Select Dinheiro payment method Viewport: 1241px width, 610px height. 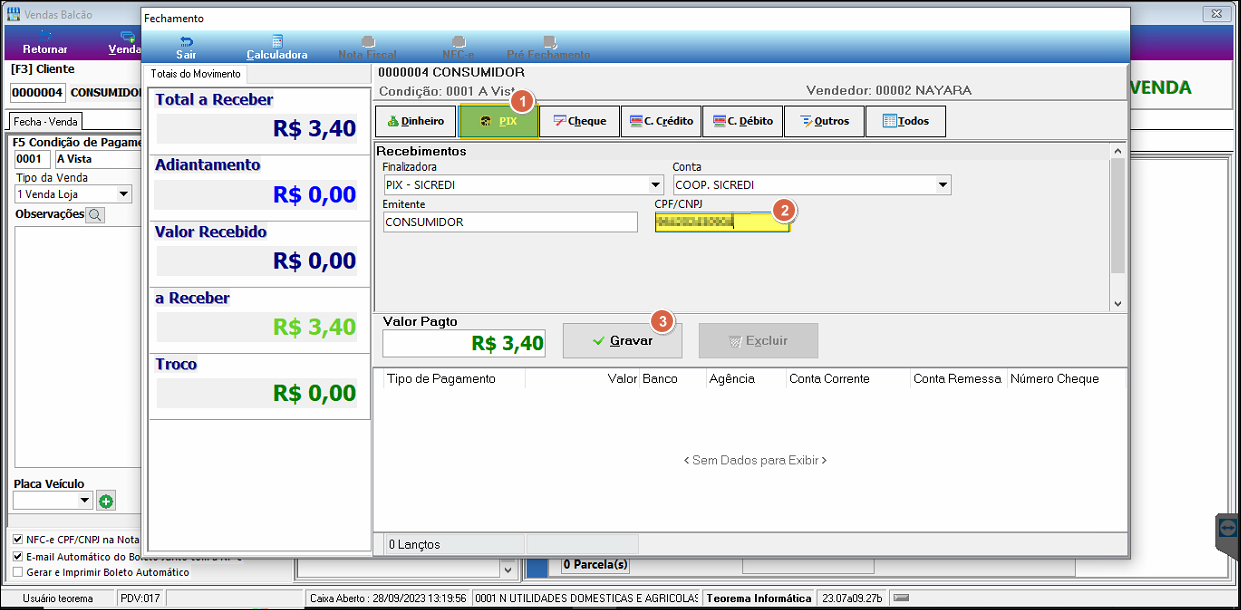coord(415,121)
